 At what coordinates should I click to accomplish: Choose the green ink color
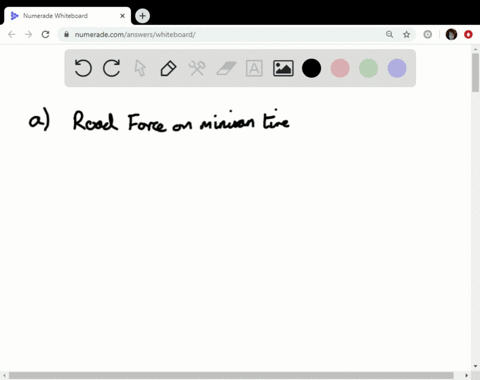pos(368,68)
